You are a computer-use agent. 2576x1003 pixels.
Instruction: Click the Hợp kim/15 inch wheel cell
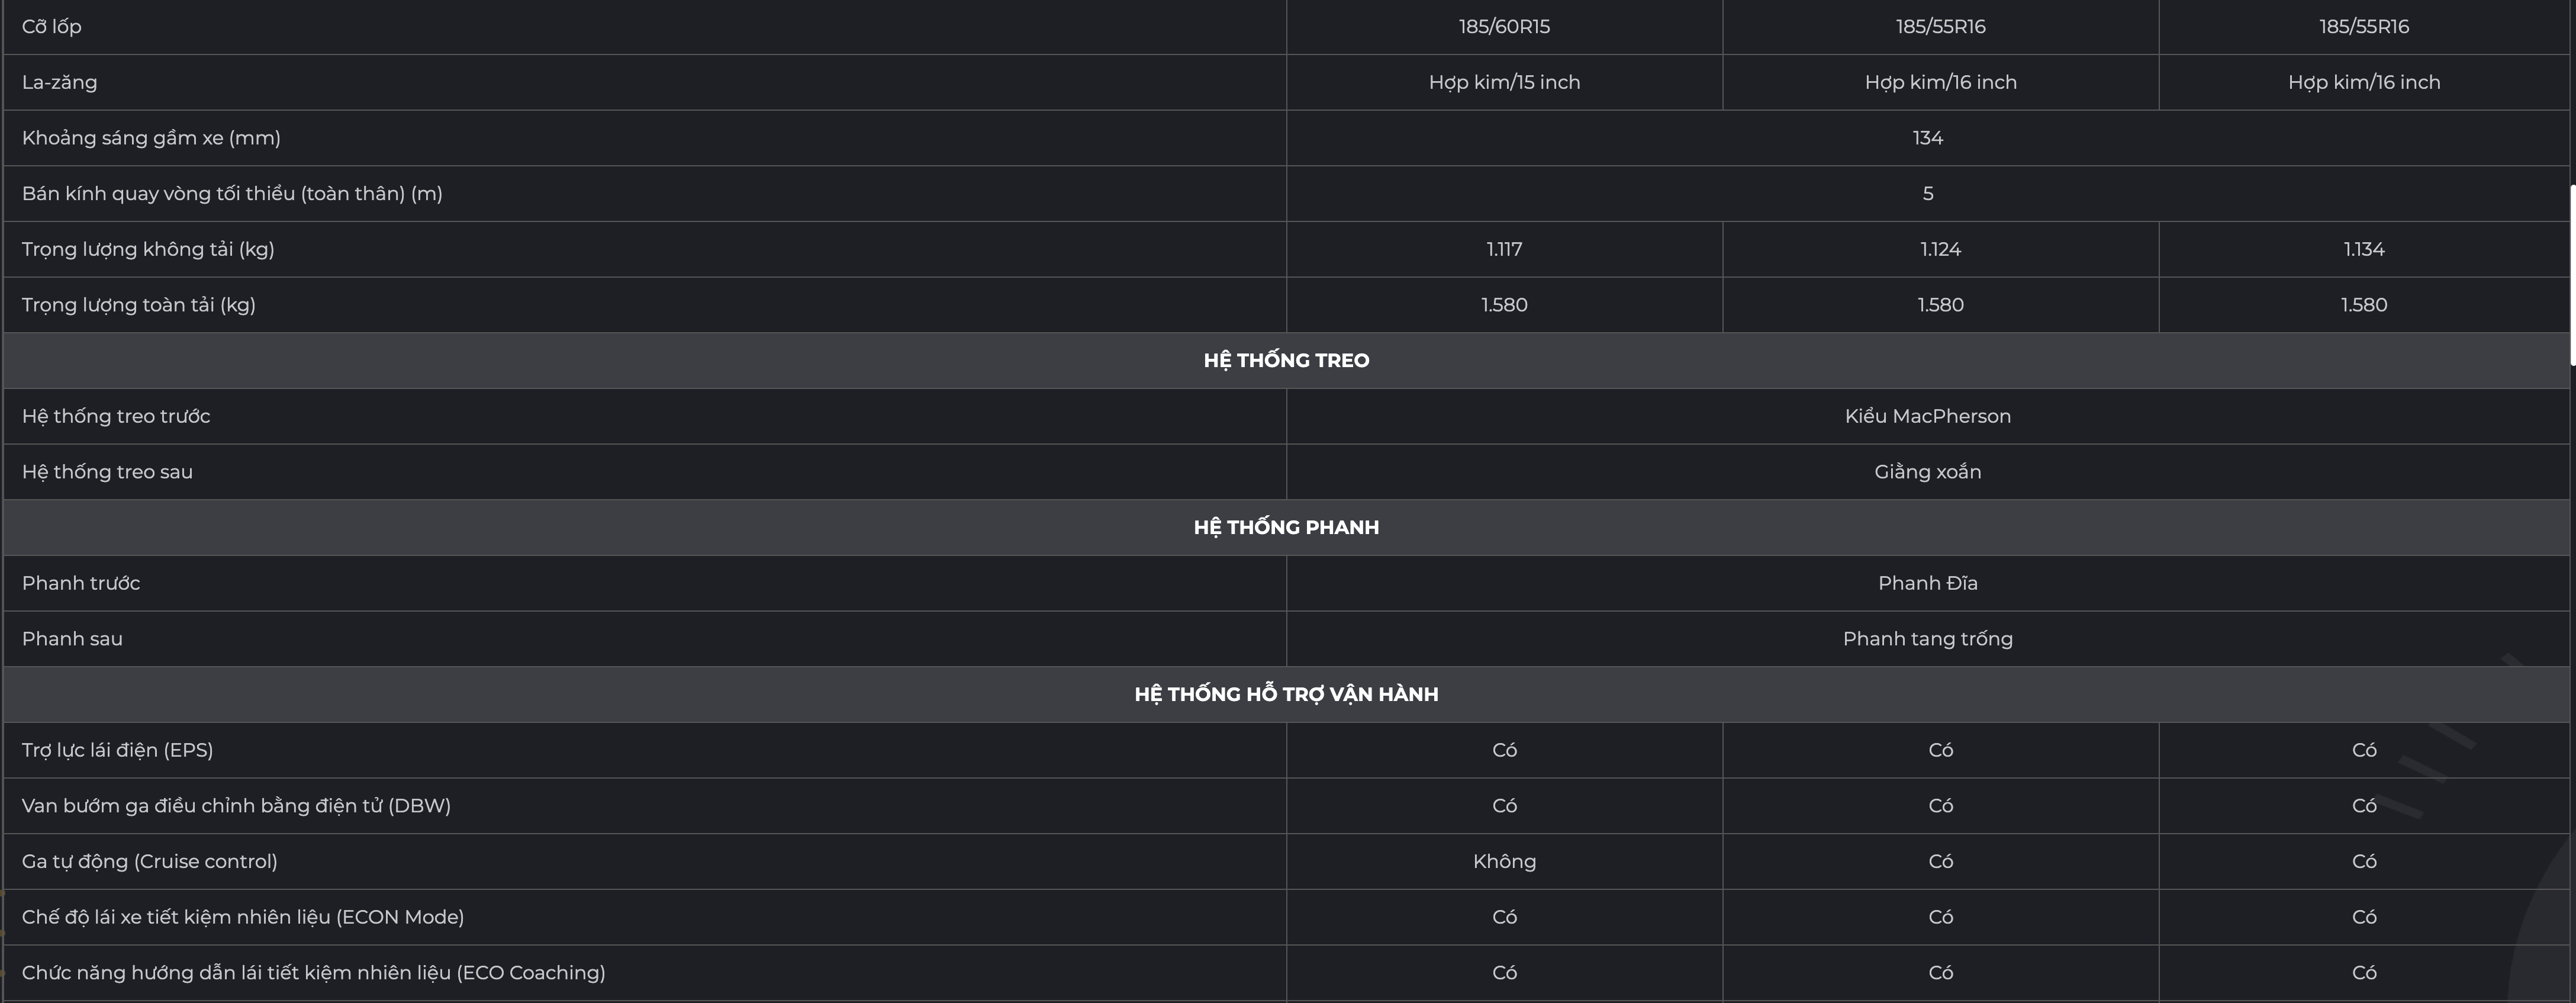click(x=1504, y=82)
